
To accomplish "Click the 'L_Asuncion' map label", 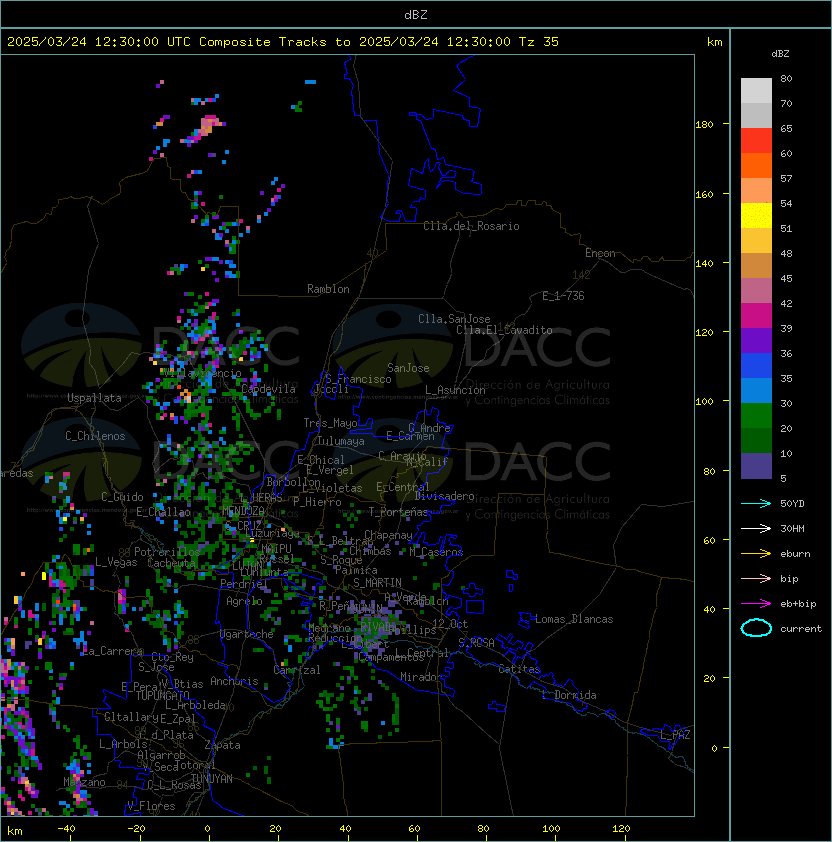I will coord(455,390).
